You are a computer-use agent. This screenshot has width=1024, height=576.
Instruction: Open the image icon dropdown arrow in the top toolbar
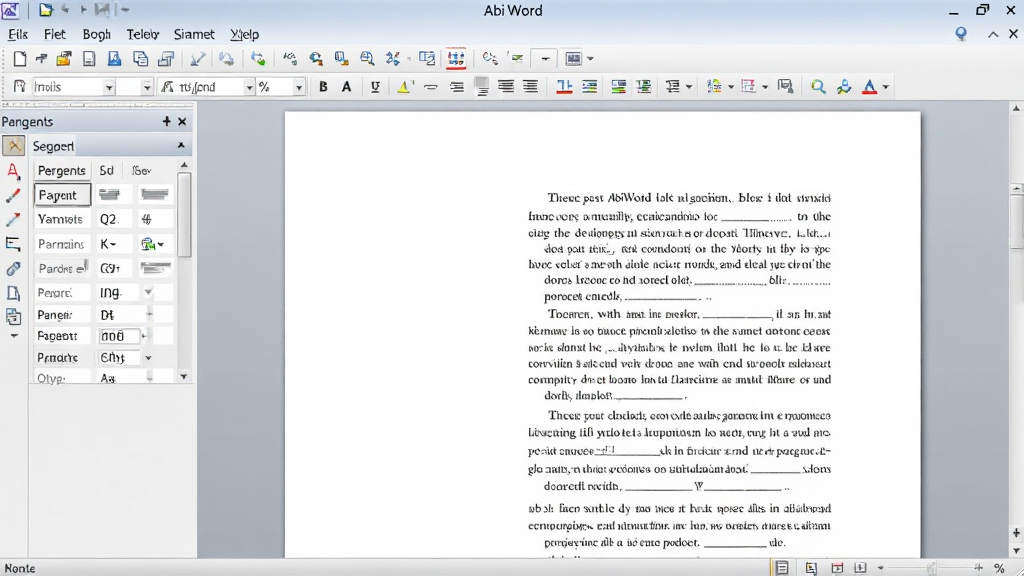[x=590, y=59]
